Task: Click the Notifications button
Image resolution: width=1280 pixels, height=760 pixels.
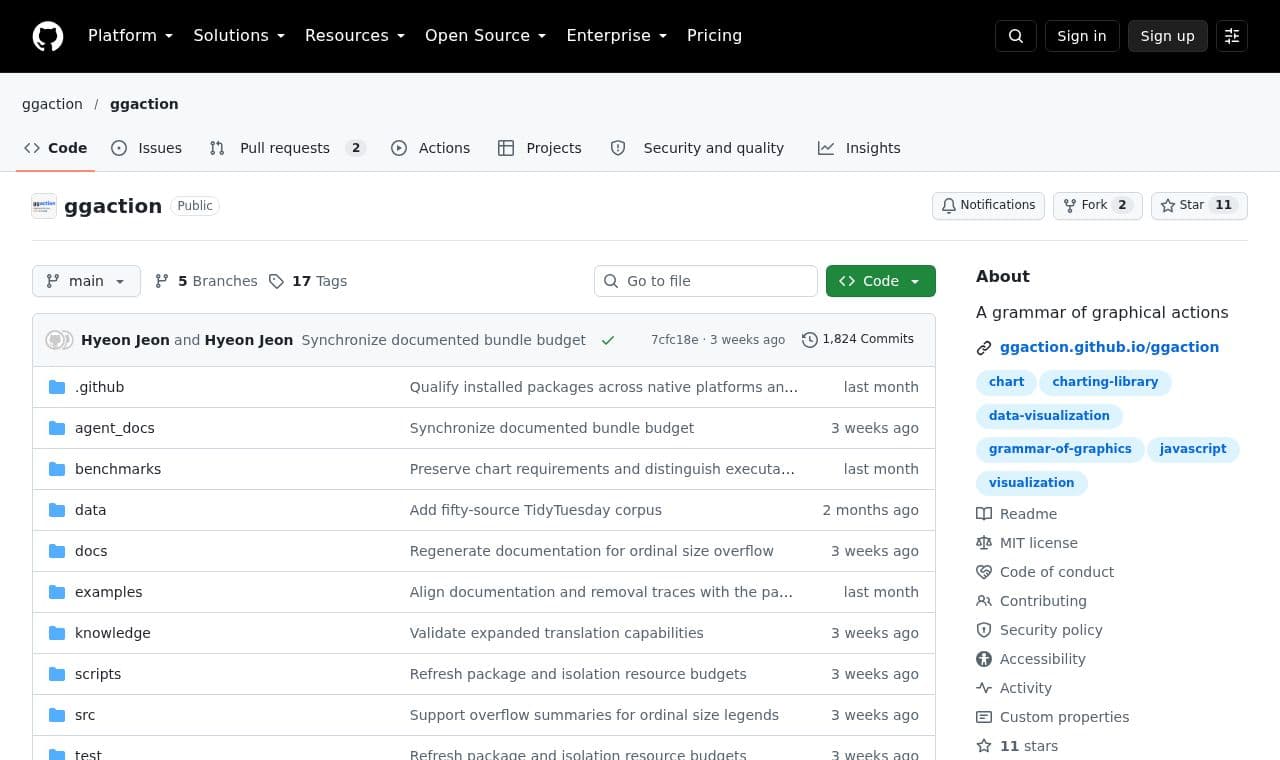Action: tap(988, 205)
